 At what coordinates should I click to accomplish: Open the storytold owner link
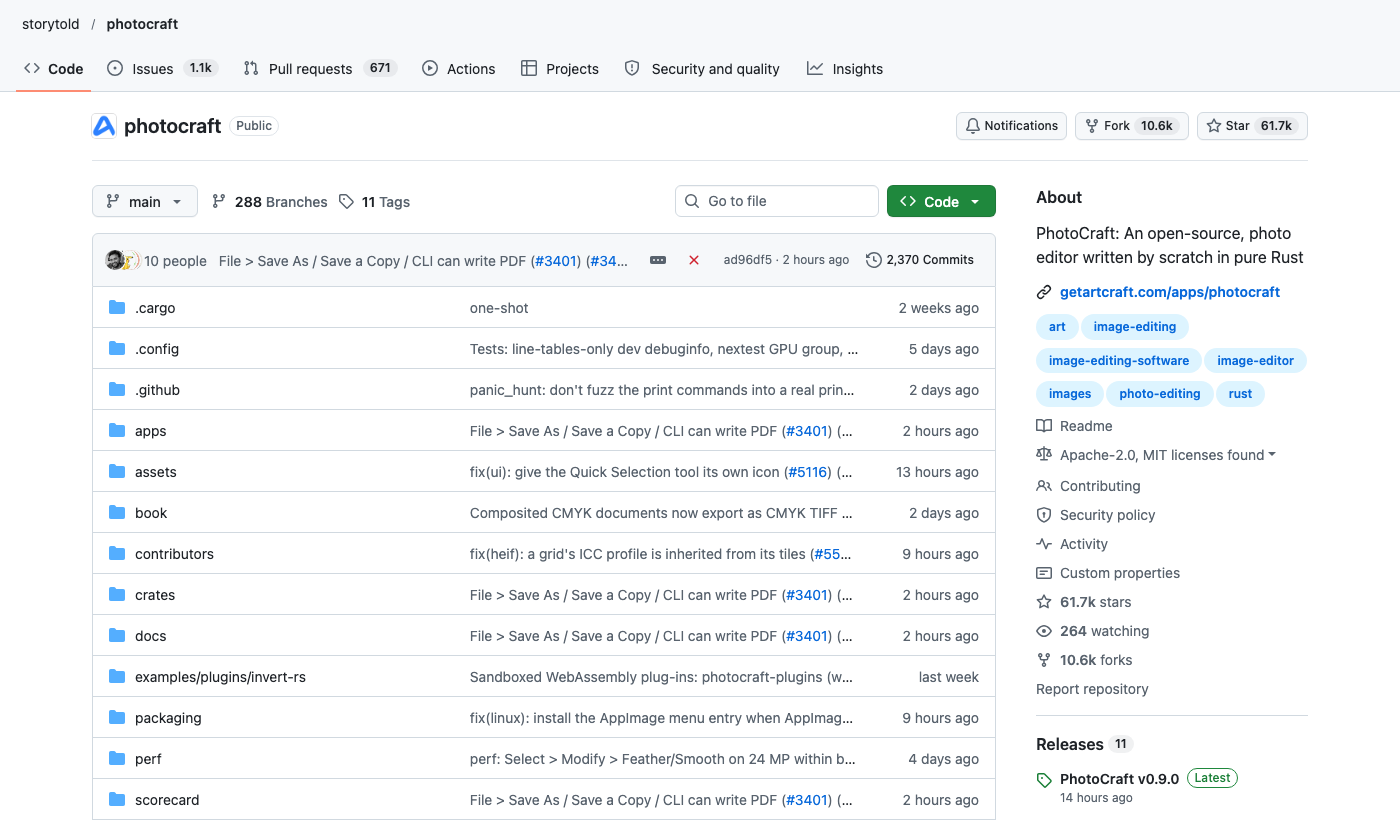pos(51,24)
